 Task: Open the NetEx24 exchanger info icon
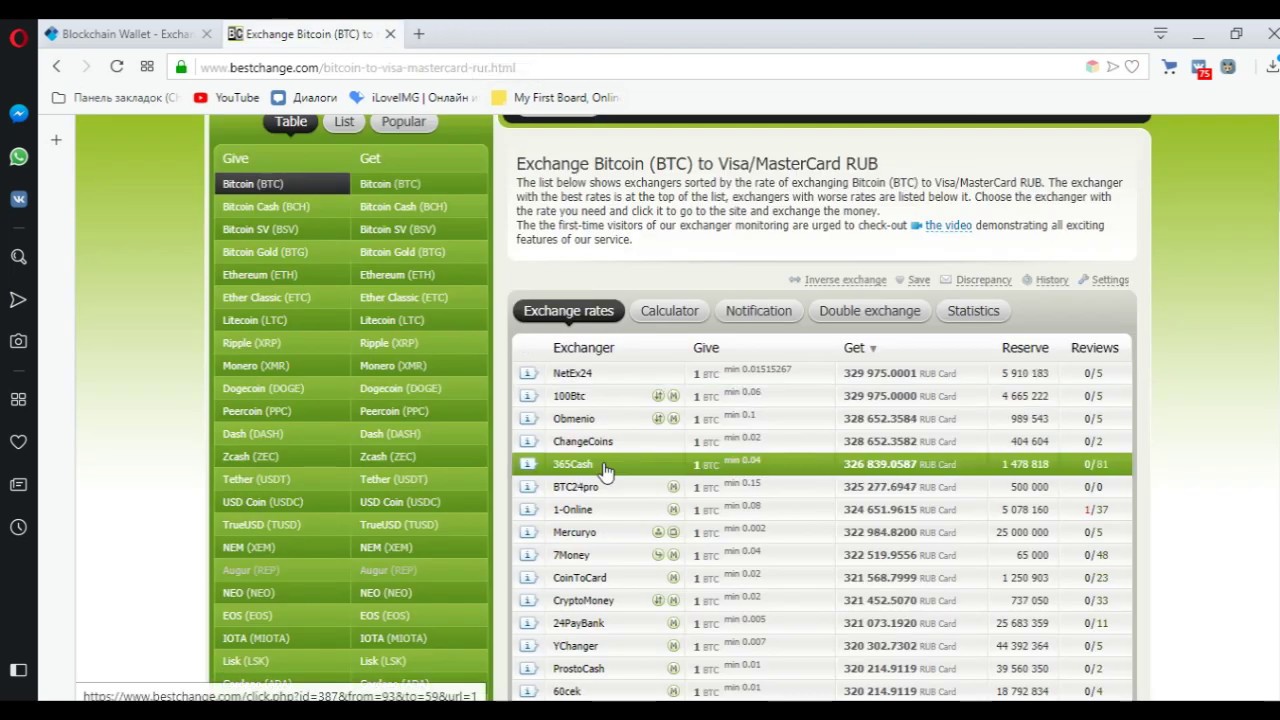(528, 373)
